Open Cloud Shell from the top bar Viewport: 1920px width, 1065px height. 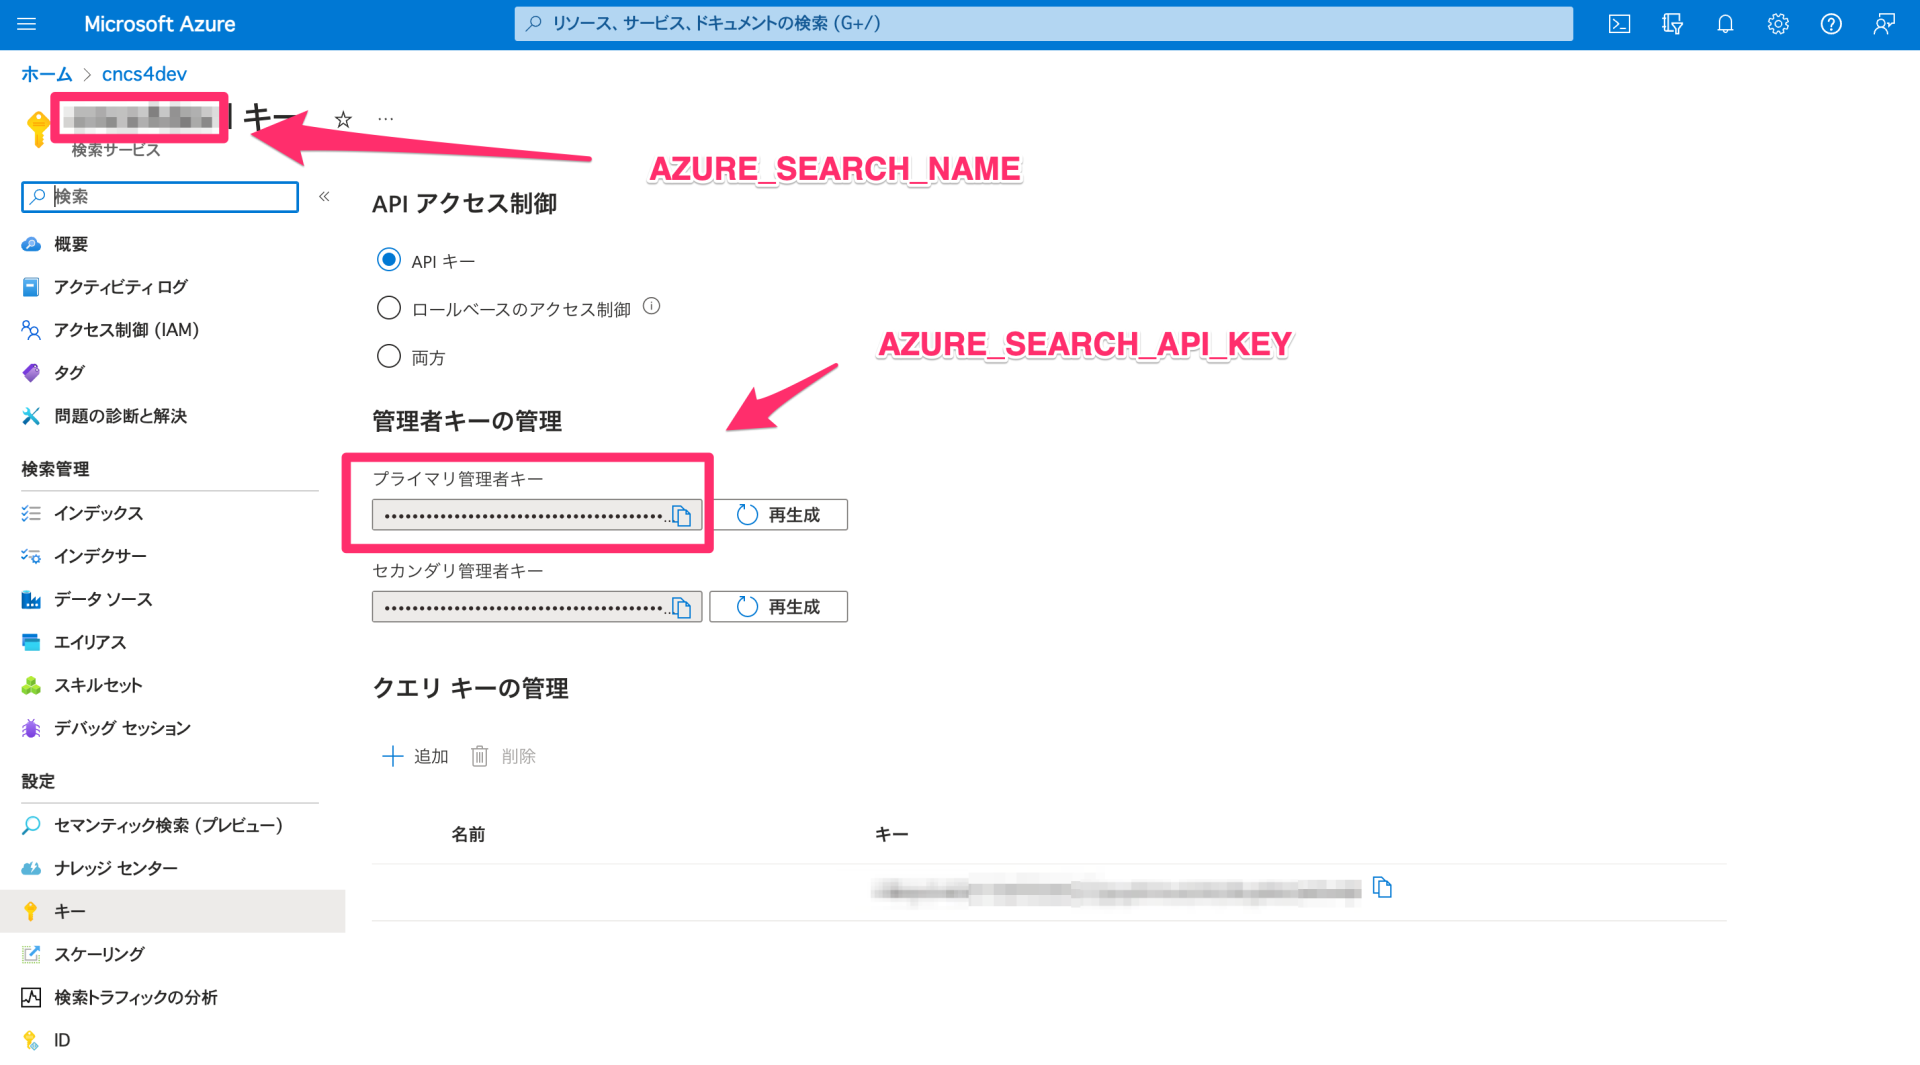point(1619,23)
